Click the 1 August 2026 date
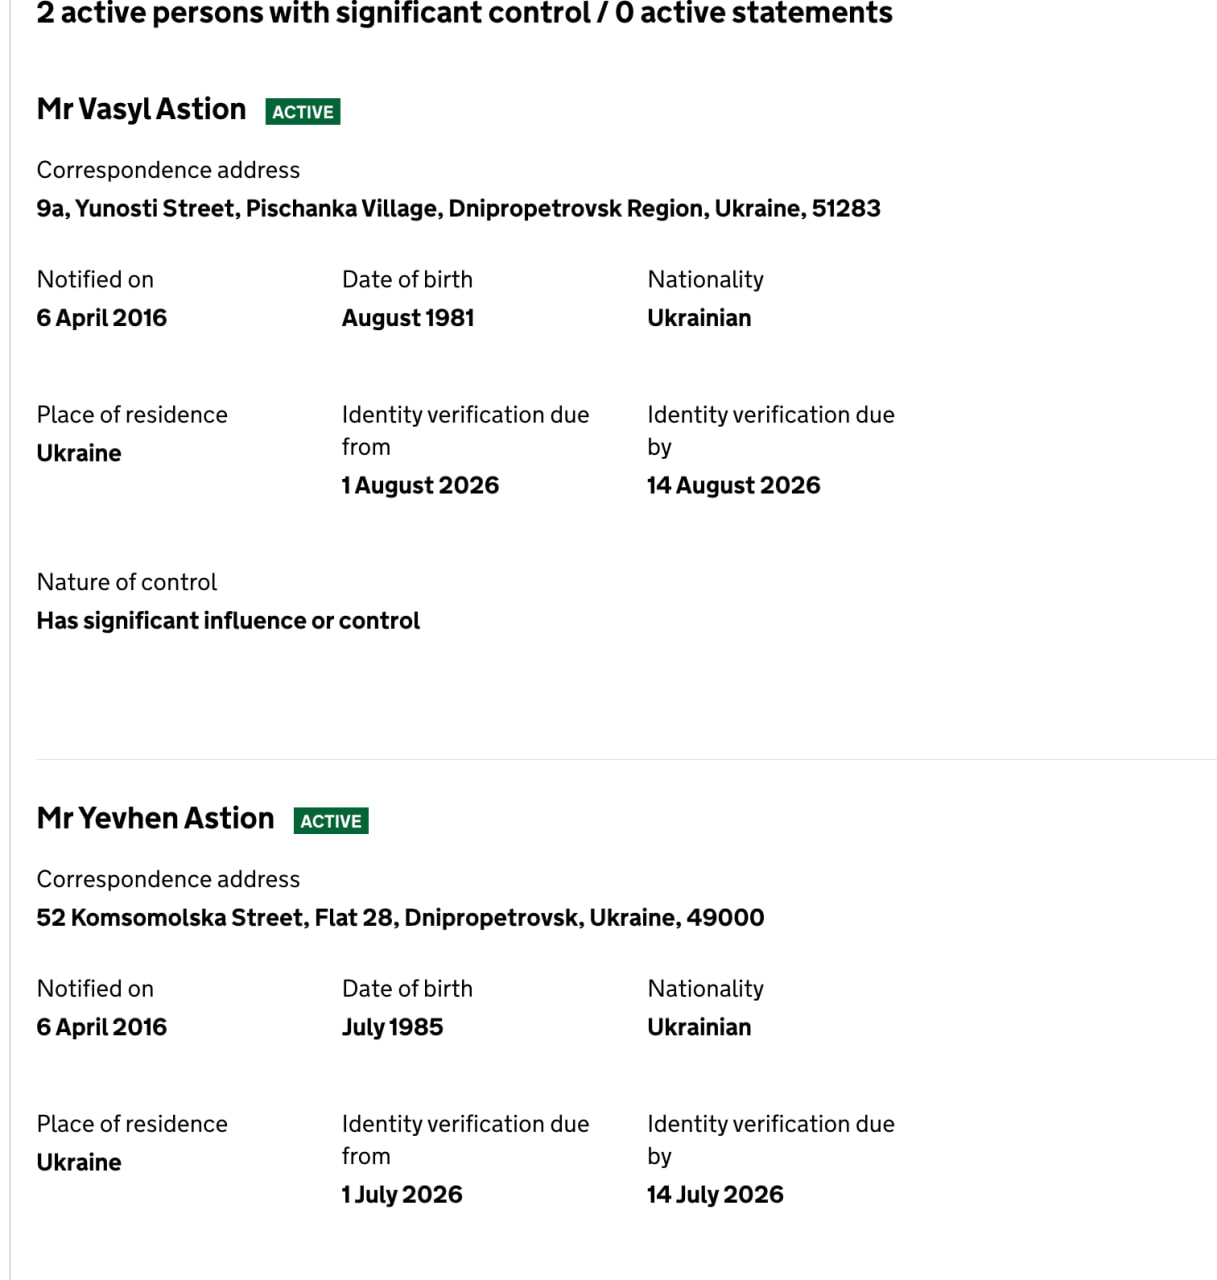 (x=420, y=485)
